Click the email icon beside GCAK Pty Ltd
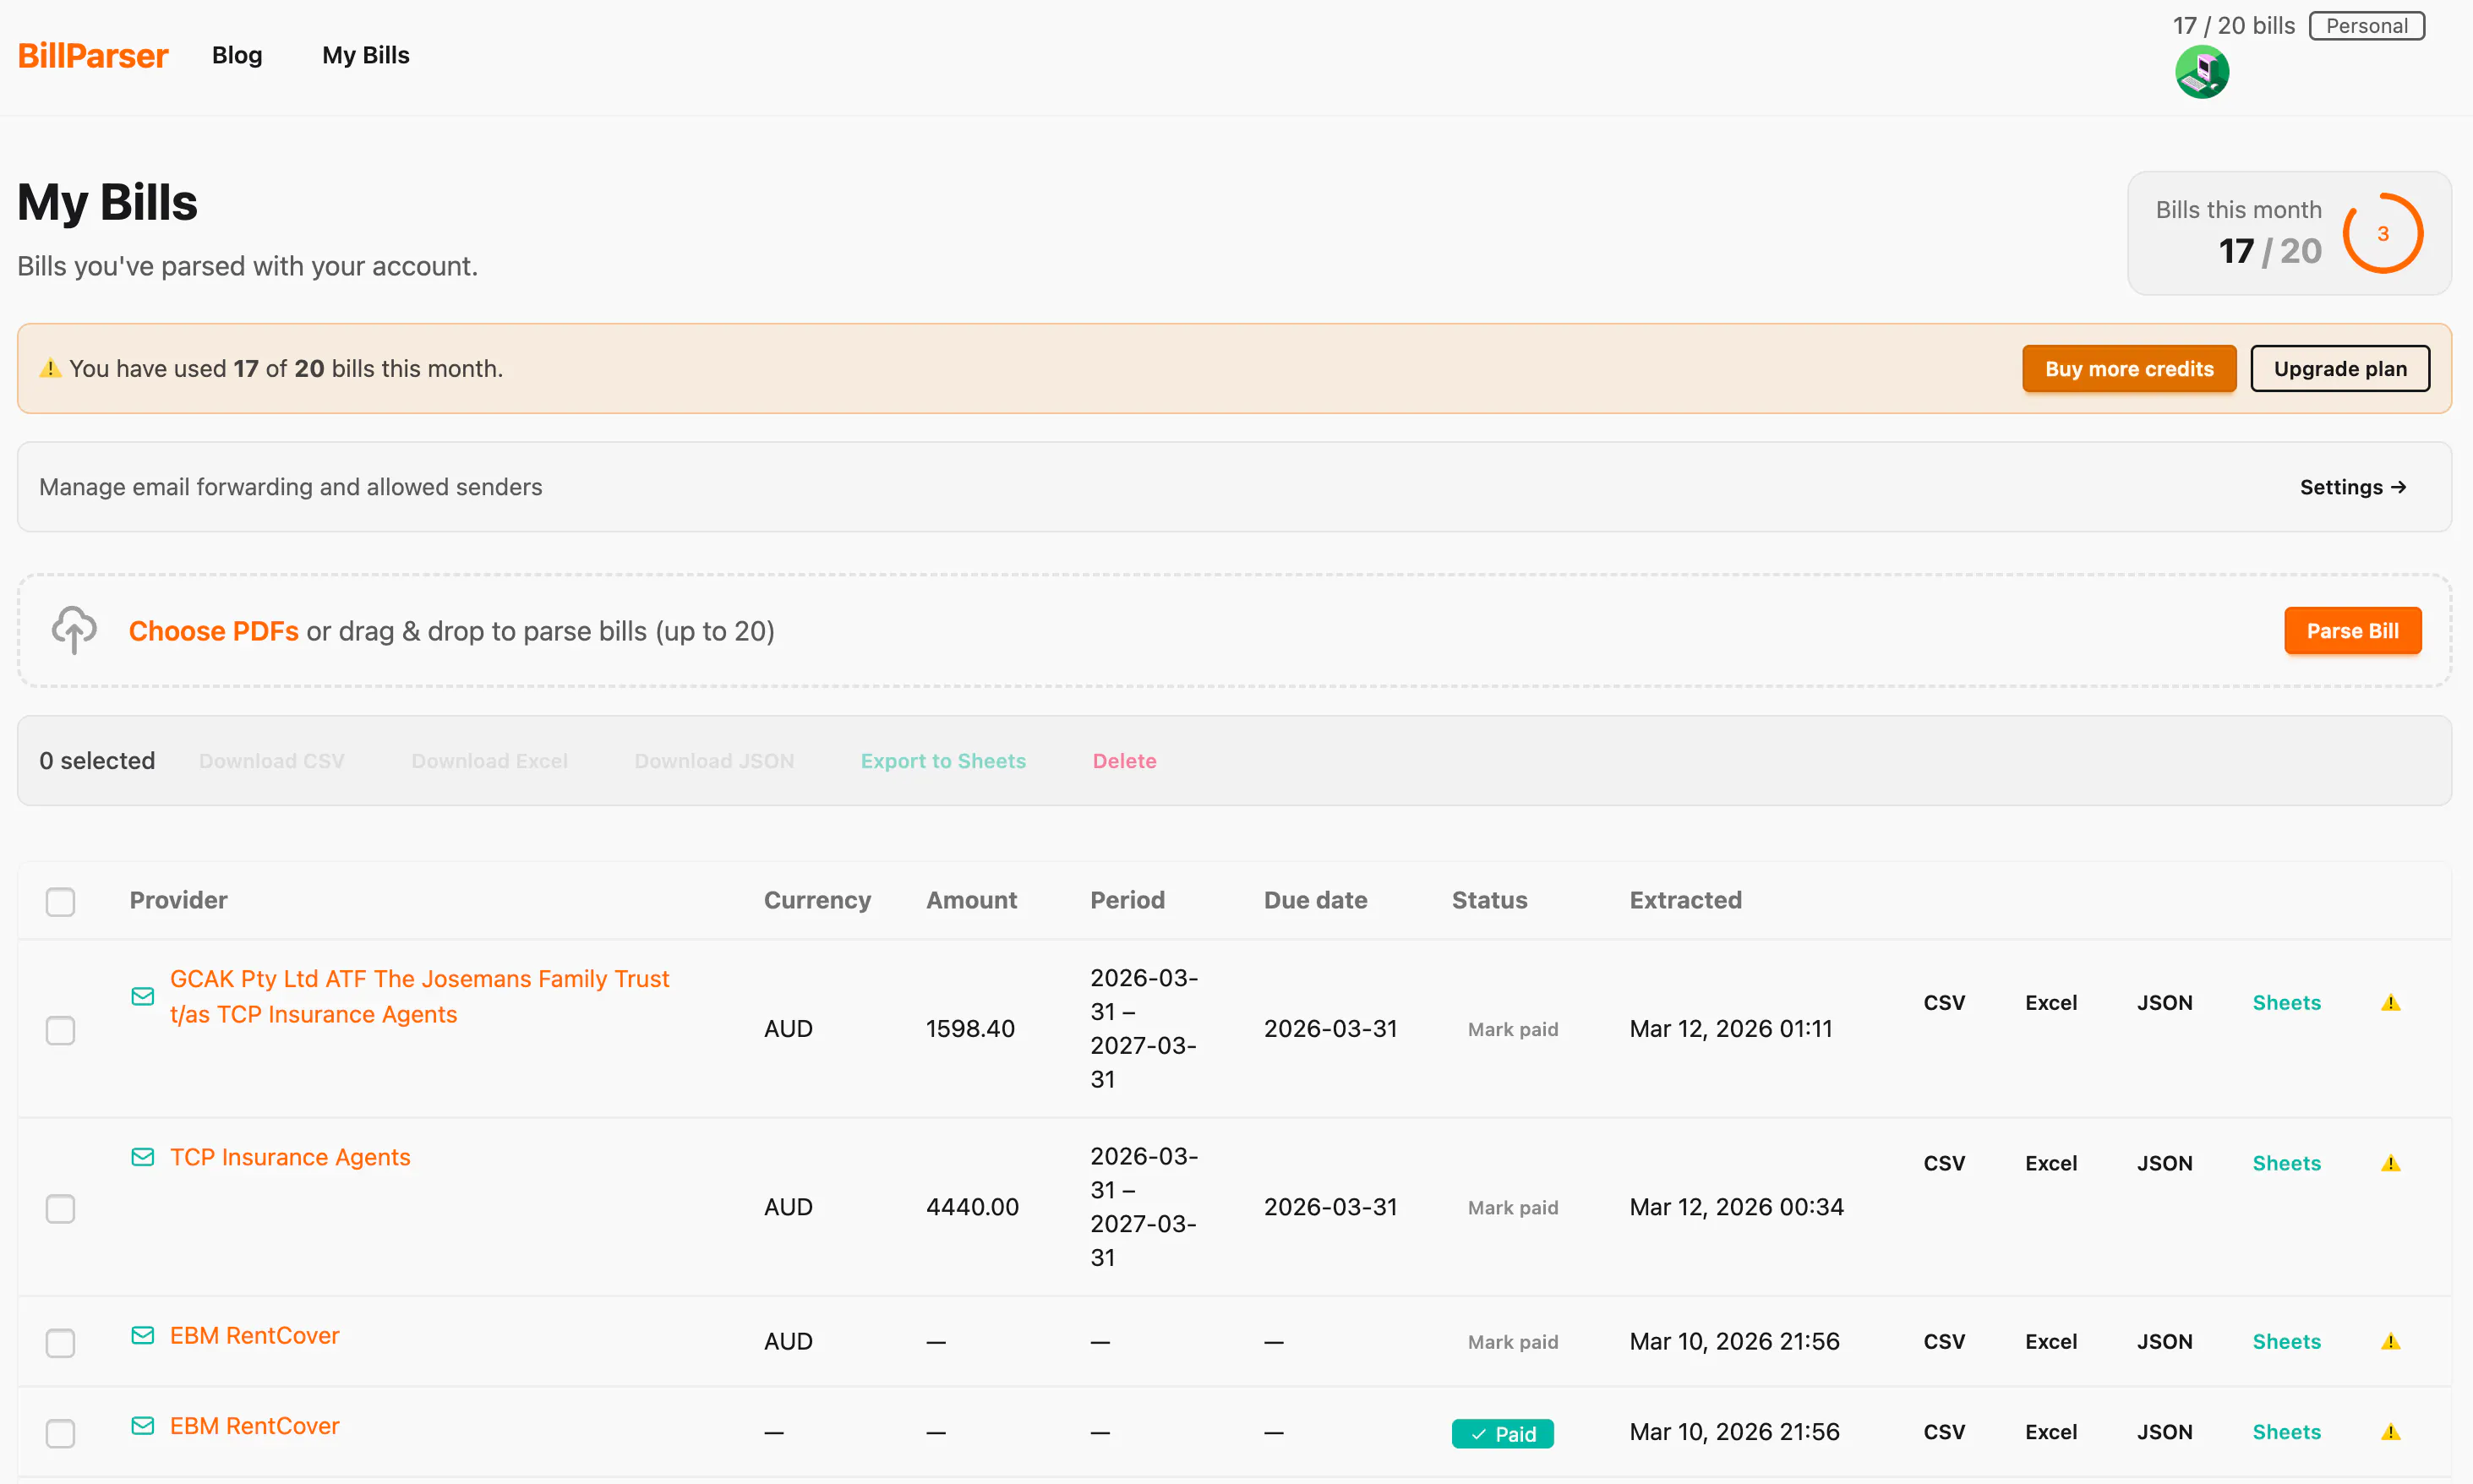 point(143,996)
